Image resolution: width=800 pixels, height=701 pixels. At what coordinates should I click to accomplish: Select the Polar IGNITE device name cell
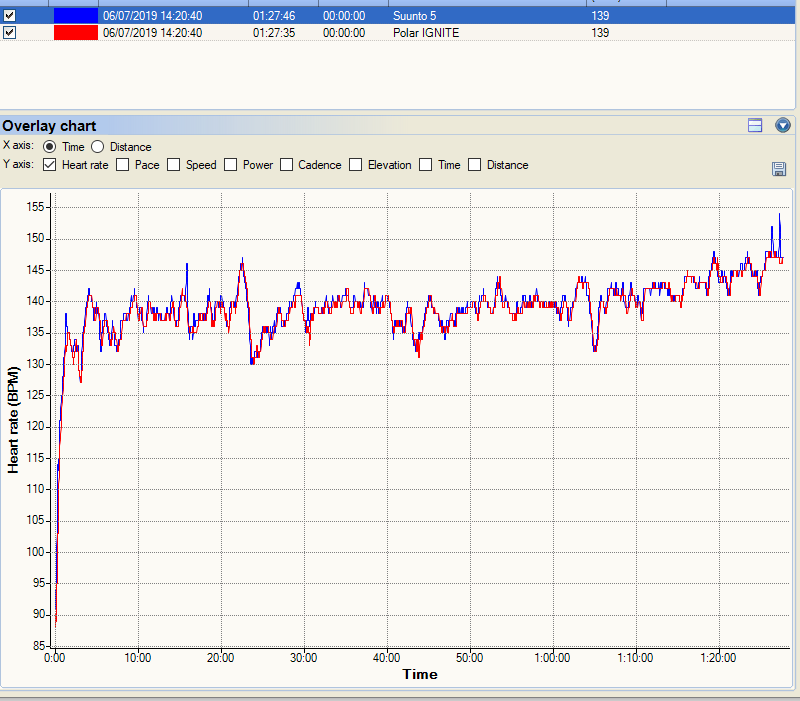pos(426,33)
